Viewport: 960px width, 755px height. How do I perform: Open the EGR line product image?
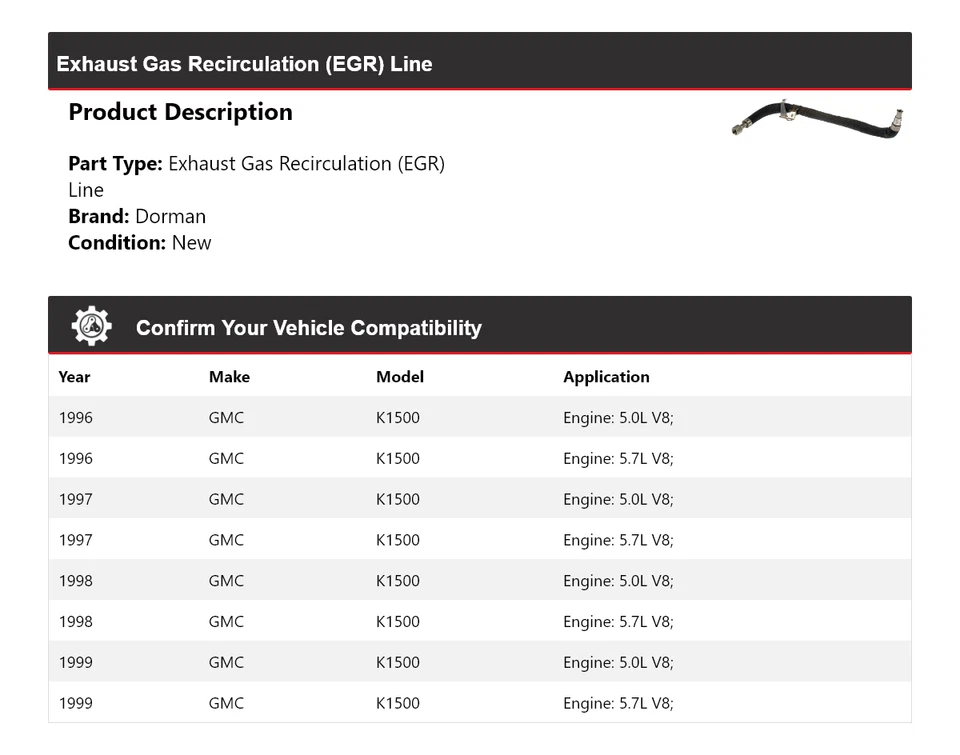tap(817, 118)
